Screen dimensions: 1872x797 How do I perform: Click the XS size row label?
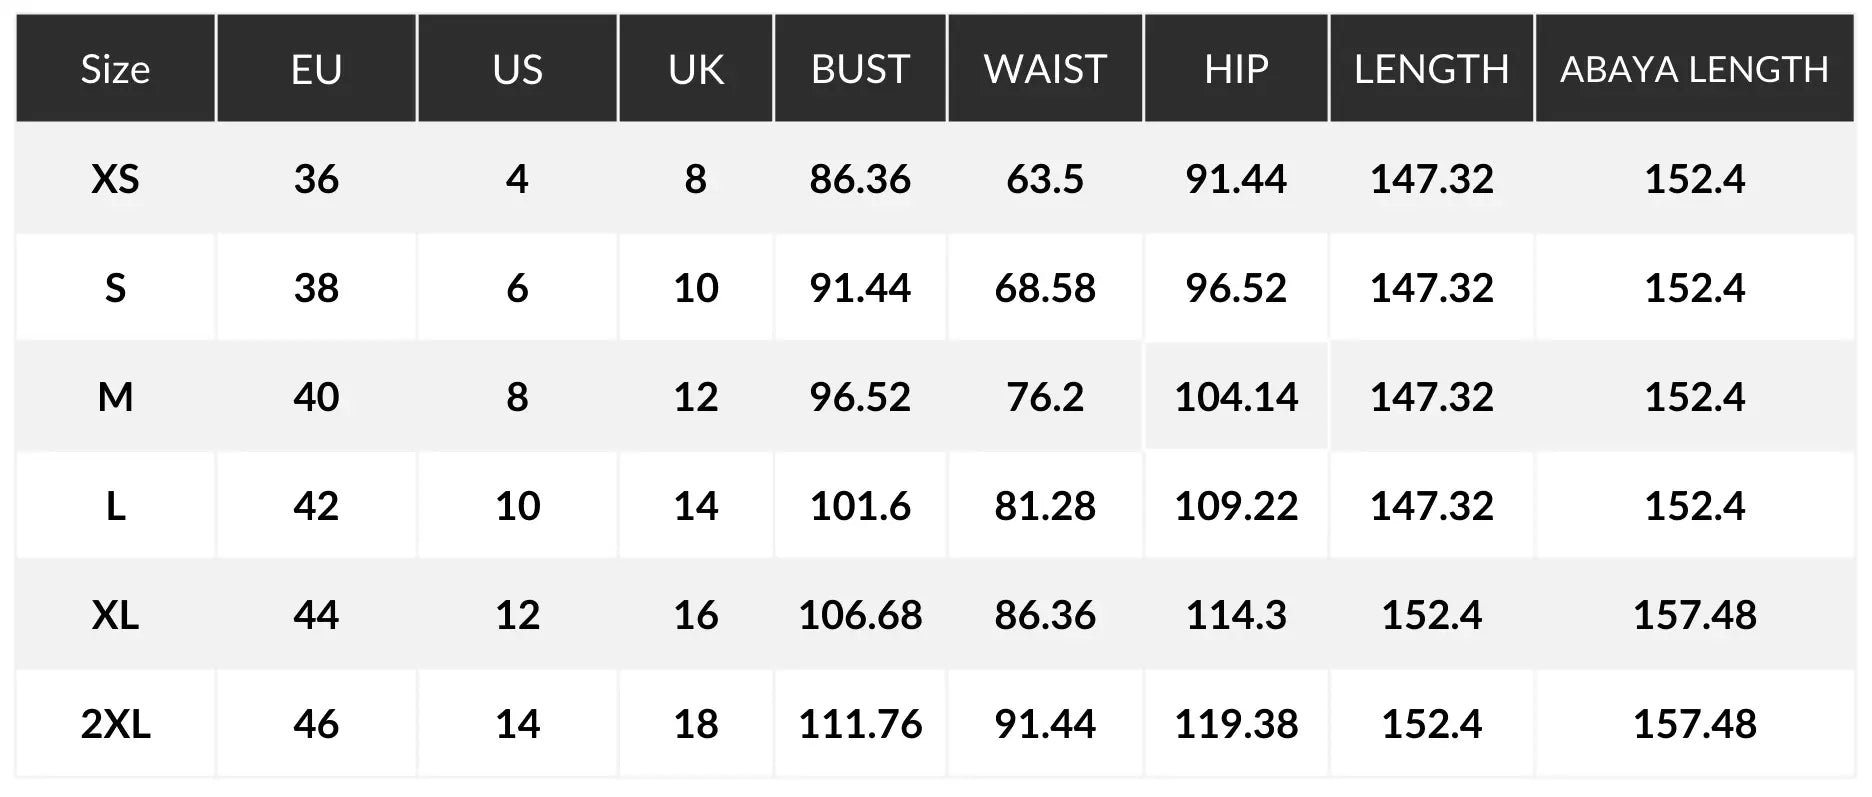pyautogui.click(x=115, y=179)
